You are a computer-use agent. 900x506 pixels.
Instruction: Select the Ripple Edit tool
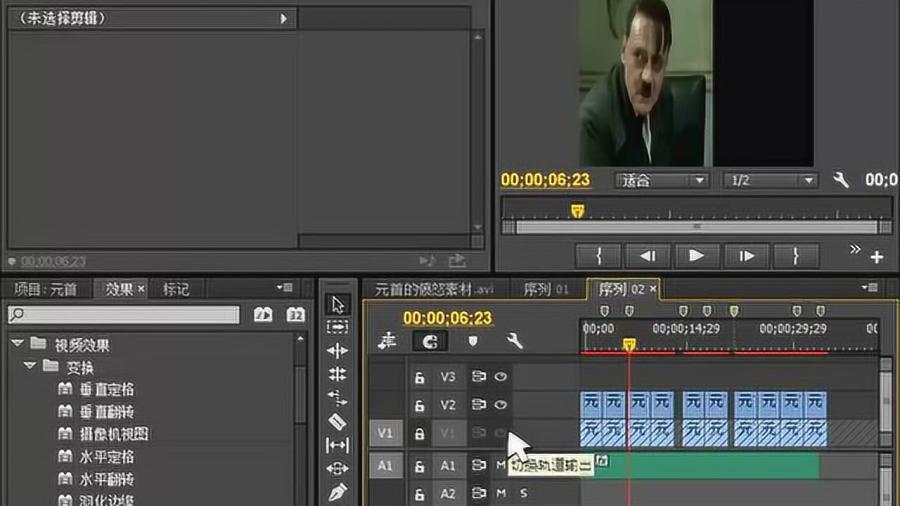pyautogui.click(x=338, y=351)
